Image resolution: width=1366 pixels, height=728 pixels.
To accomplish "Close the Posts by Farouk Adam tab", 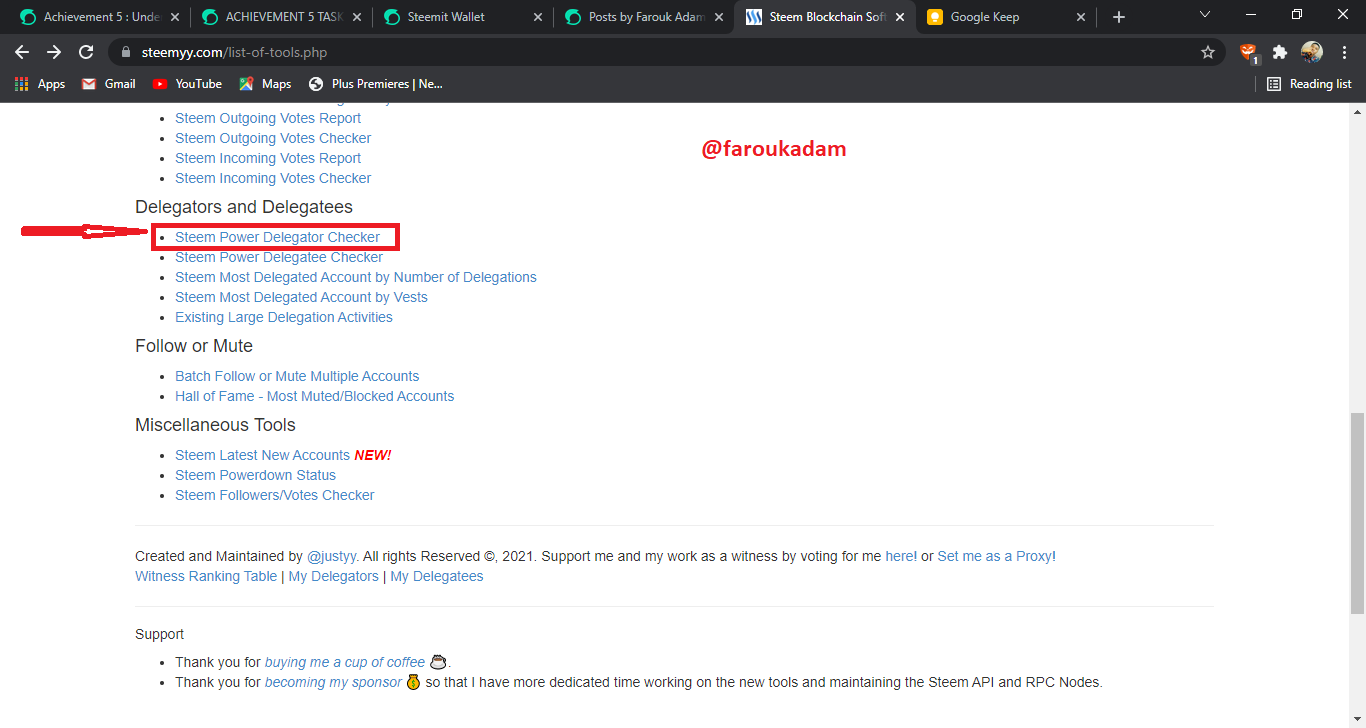I will (719, 17).
